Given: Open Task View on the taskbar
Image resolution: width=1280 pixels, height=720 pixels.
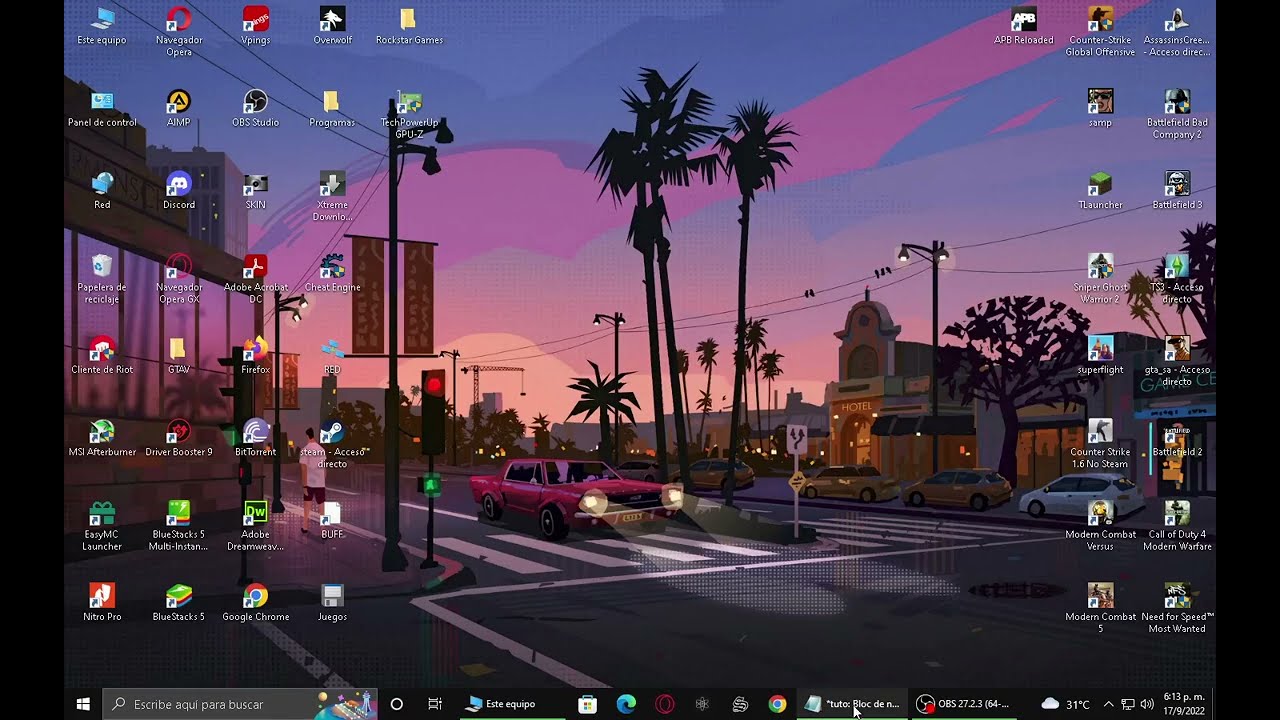Looking at the screenshot, I should tap(435, 704).
